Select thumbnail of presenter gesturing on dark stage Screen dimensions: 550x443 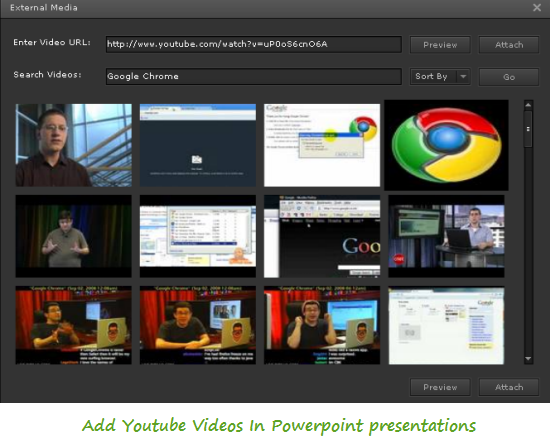74,236
